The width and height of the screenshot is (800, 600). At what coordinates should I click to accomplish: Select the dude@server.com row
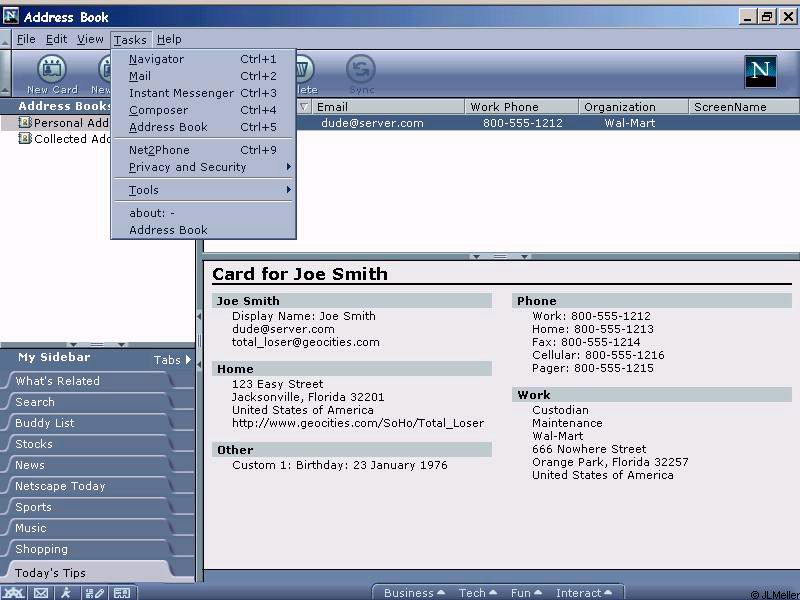pos(547,123)
